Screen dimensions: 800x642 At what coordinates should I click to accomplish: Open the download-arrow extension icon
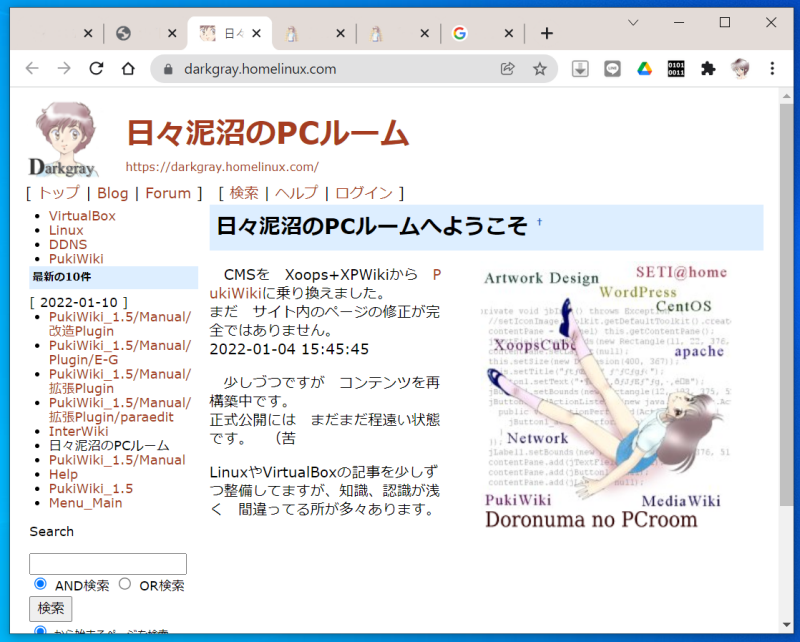[580, 68]
